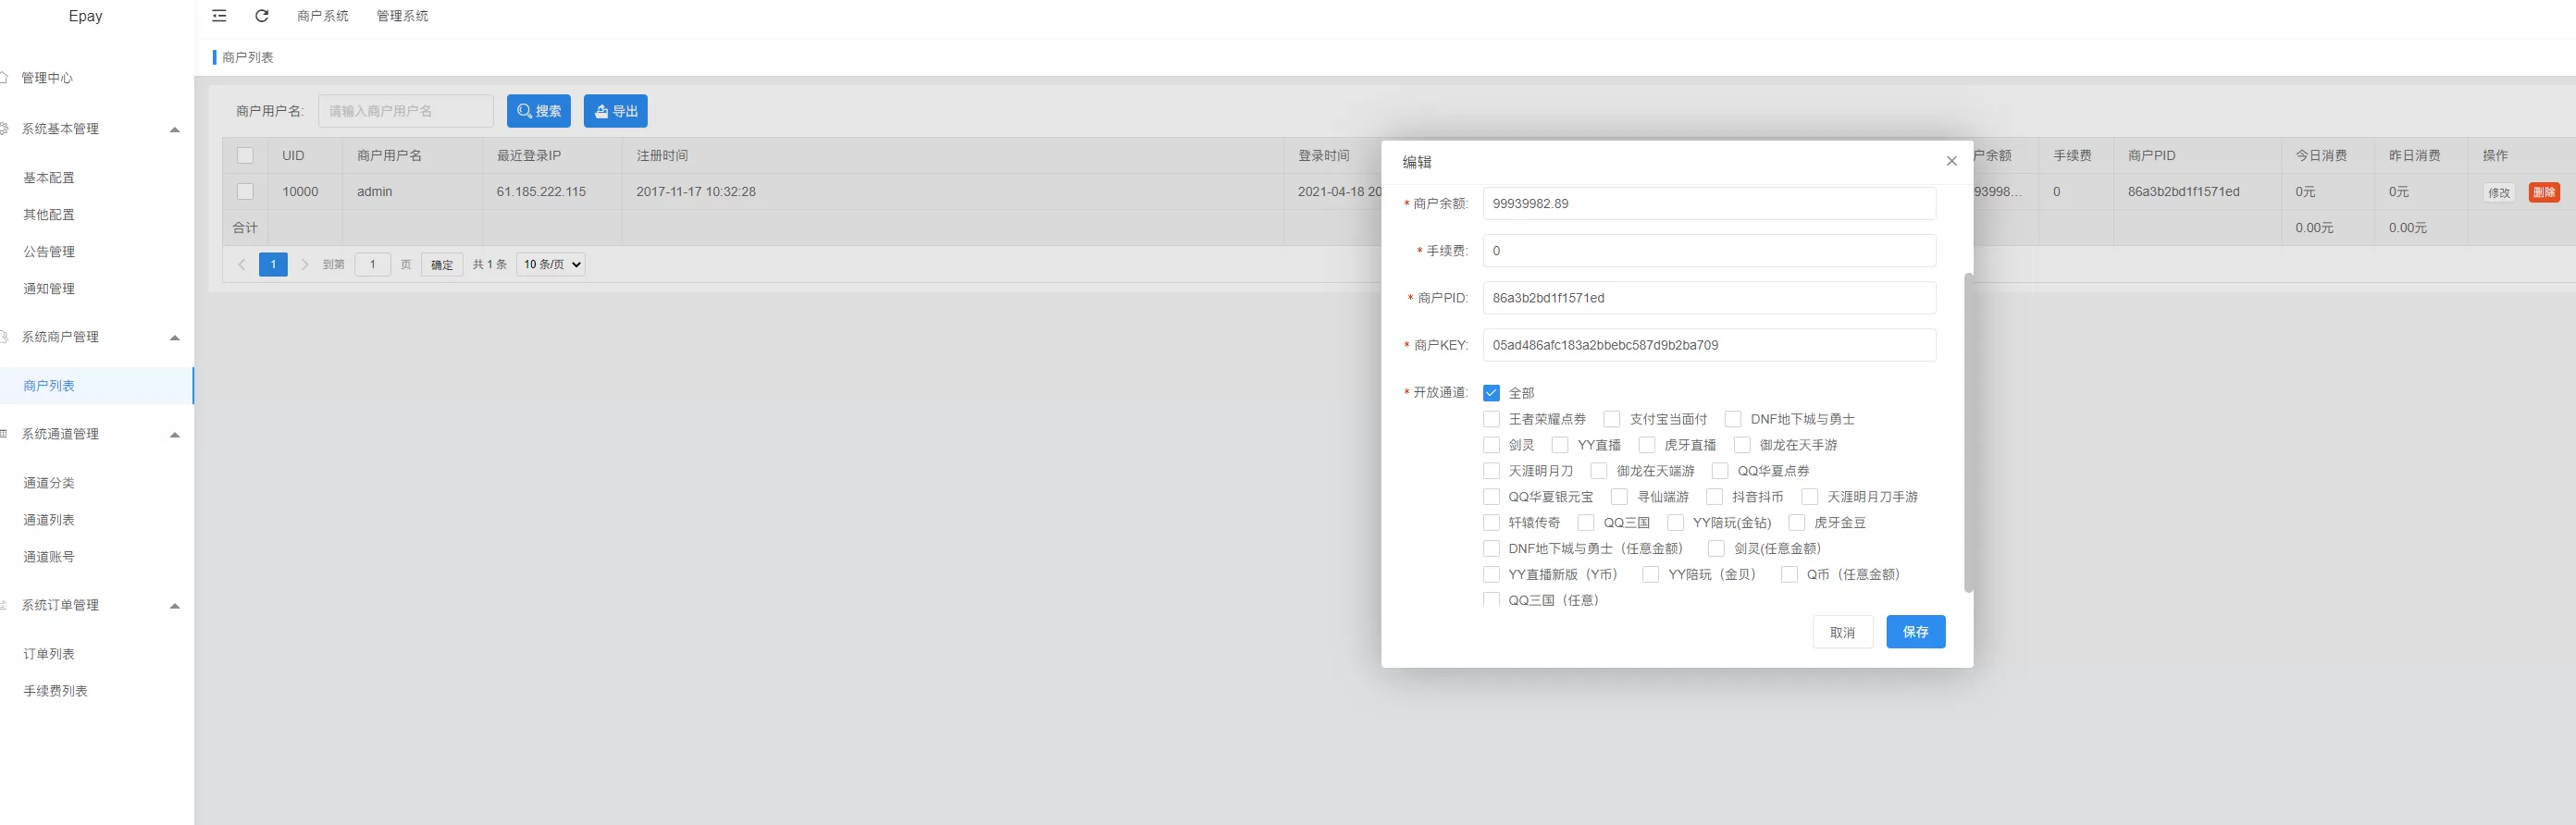This screenshot has height=825, width=2576.
Task: Click the 搜索 magnifier search button
Action: click(x=538, y=111)
